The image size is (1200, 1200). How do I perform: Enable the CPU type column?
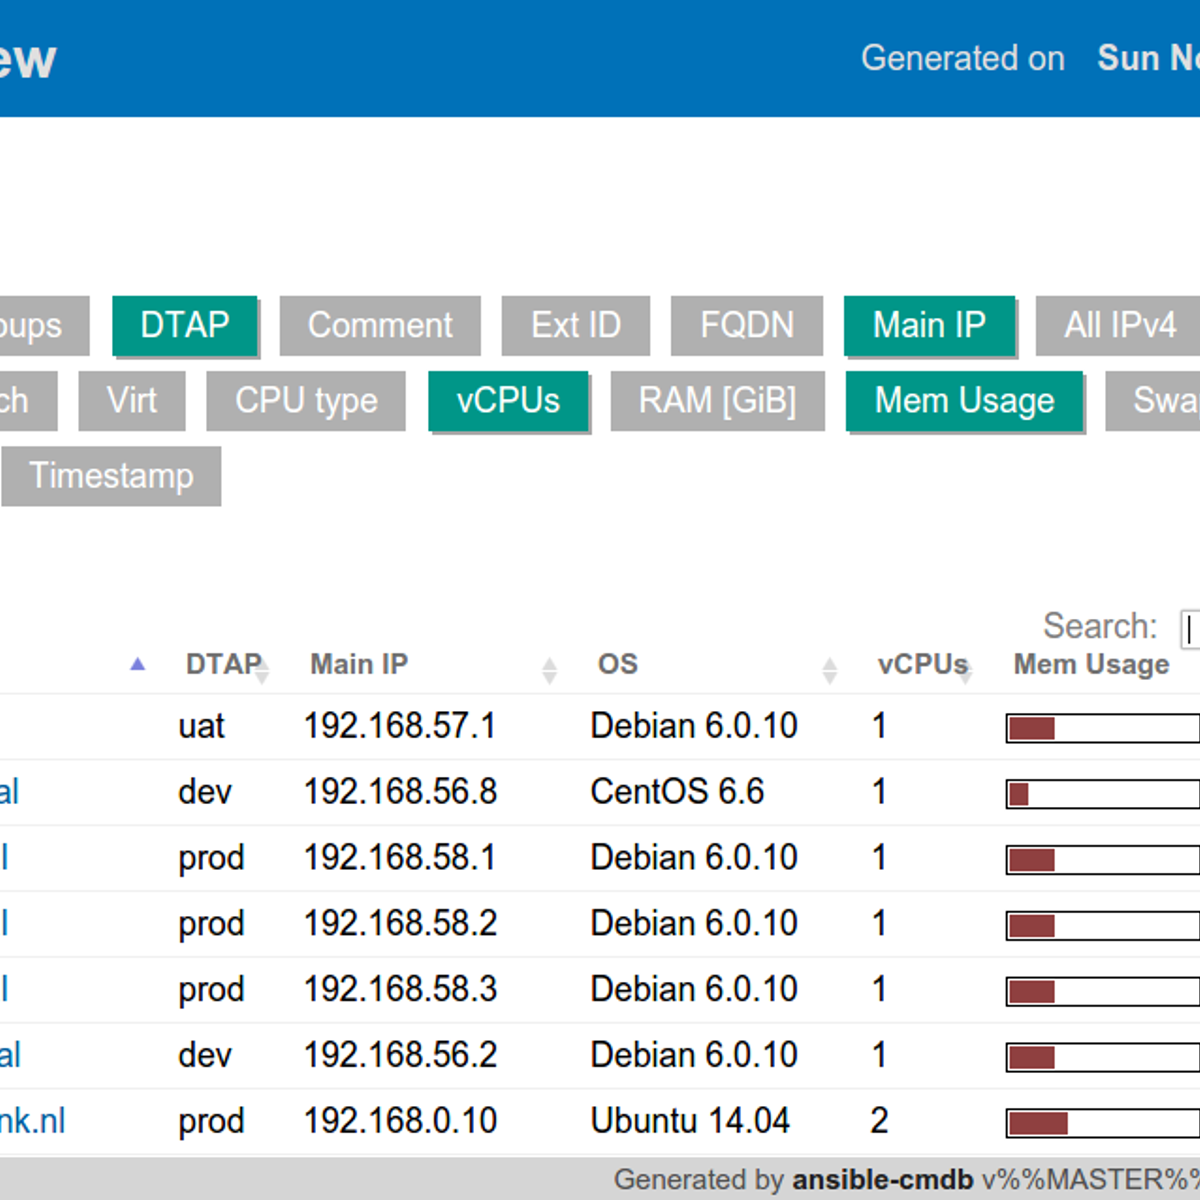[305, 401]
